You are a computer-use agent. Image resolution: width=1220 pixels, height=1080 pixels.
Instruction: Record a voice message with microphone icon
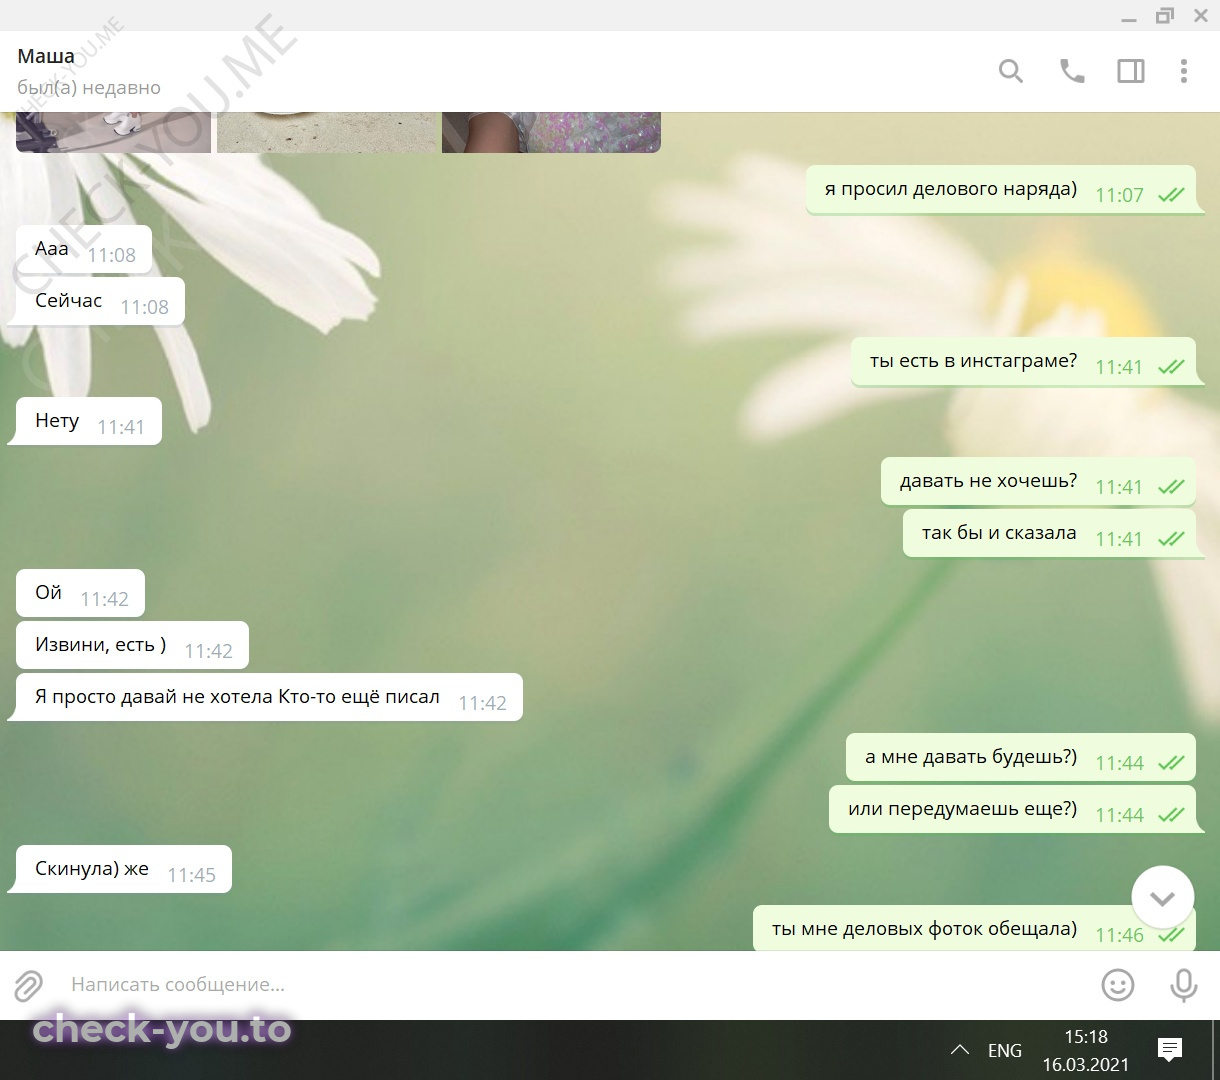[x=1184, y=985]
